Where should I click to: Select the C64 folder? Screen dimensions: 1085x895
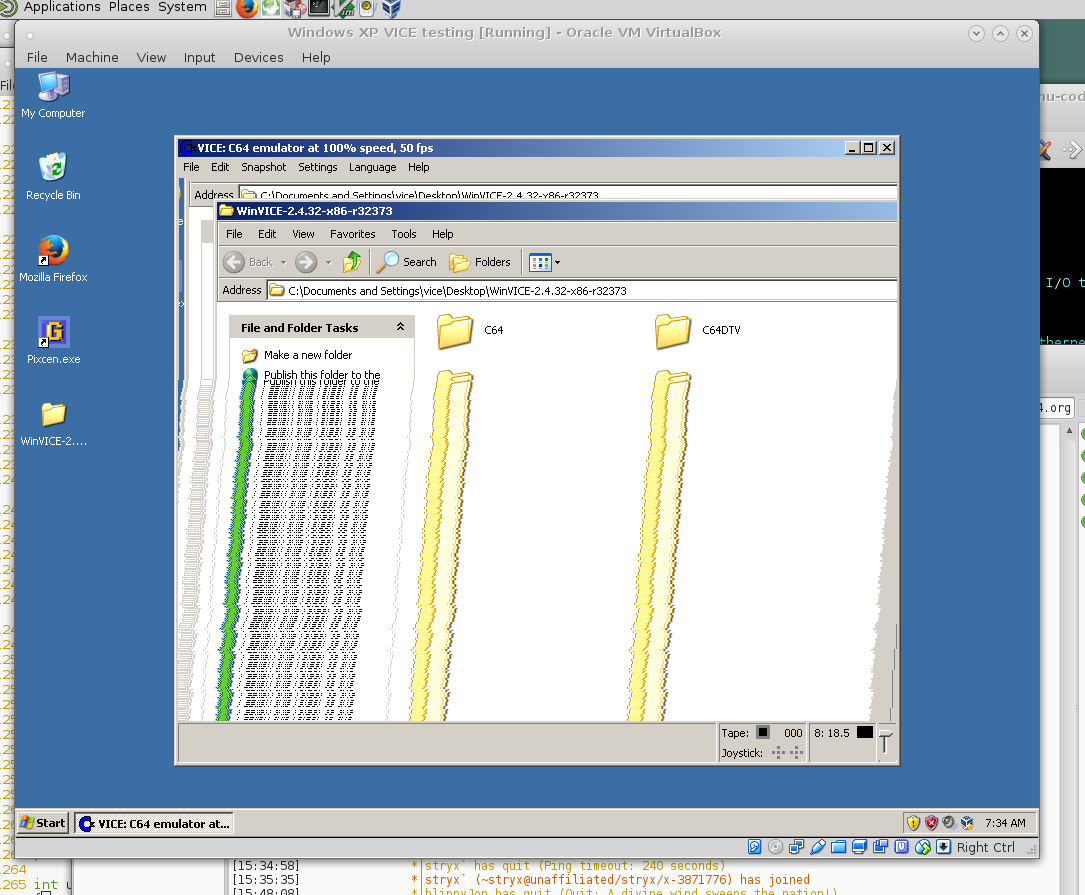point(471,331)
